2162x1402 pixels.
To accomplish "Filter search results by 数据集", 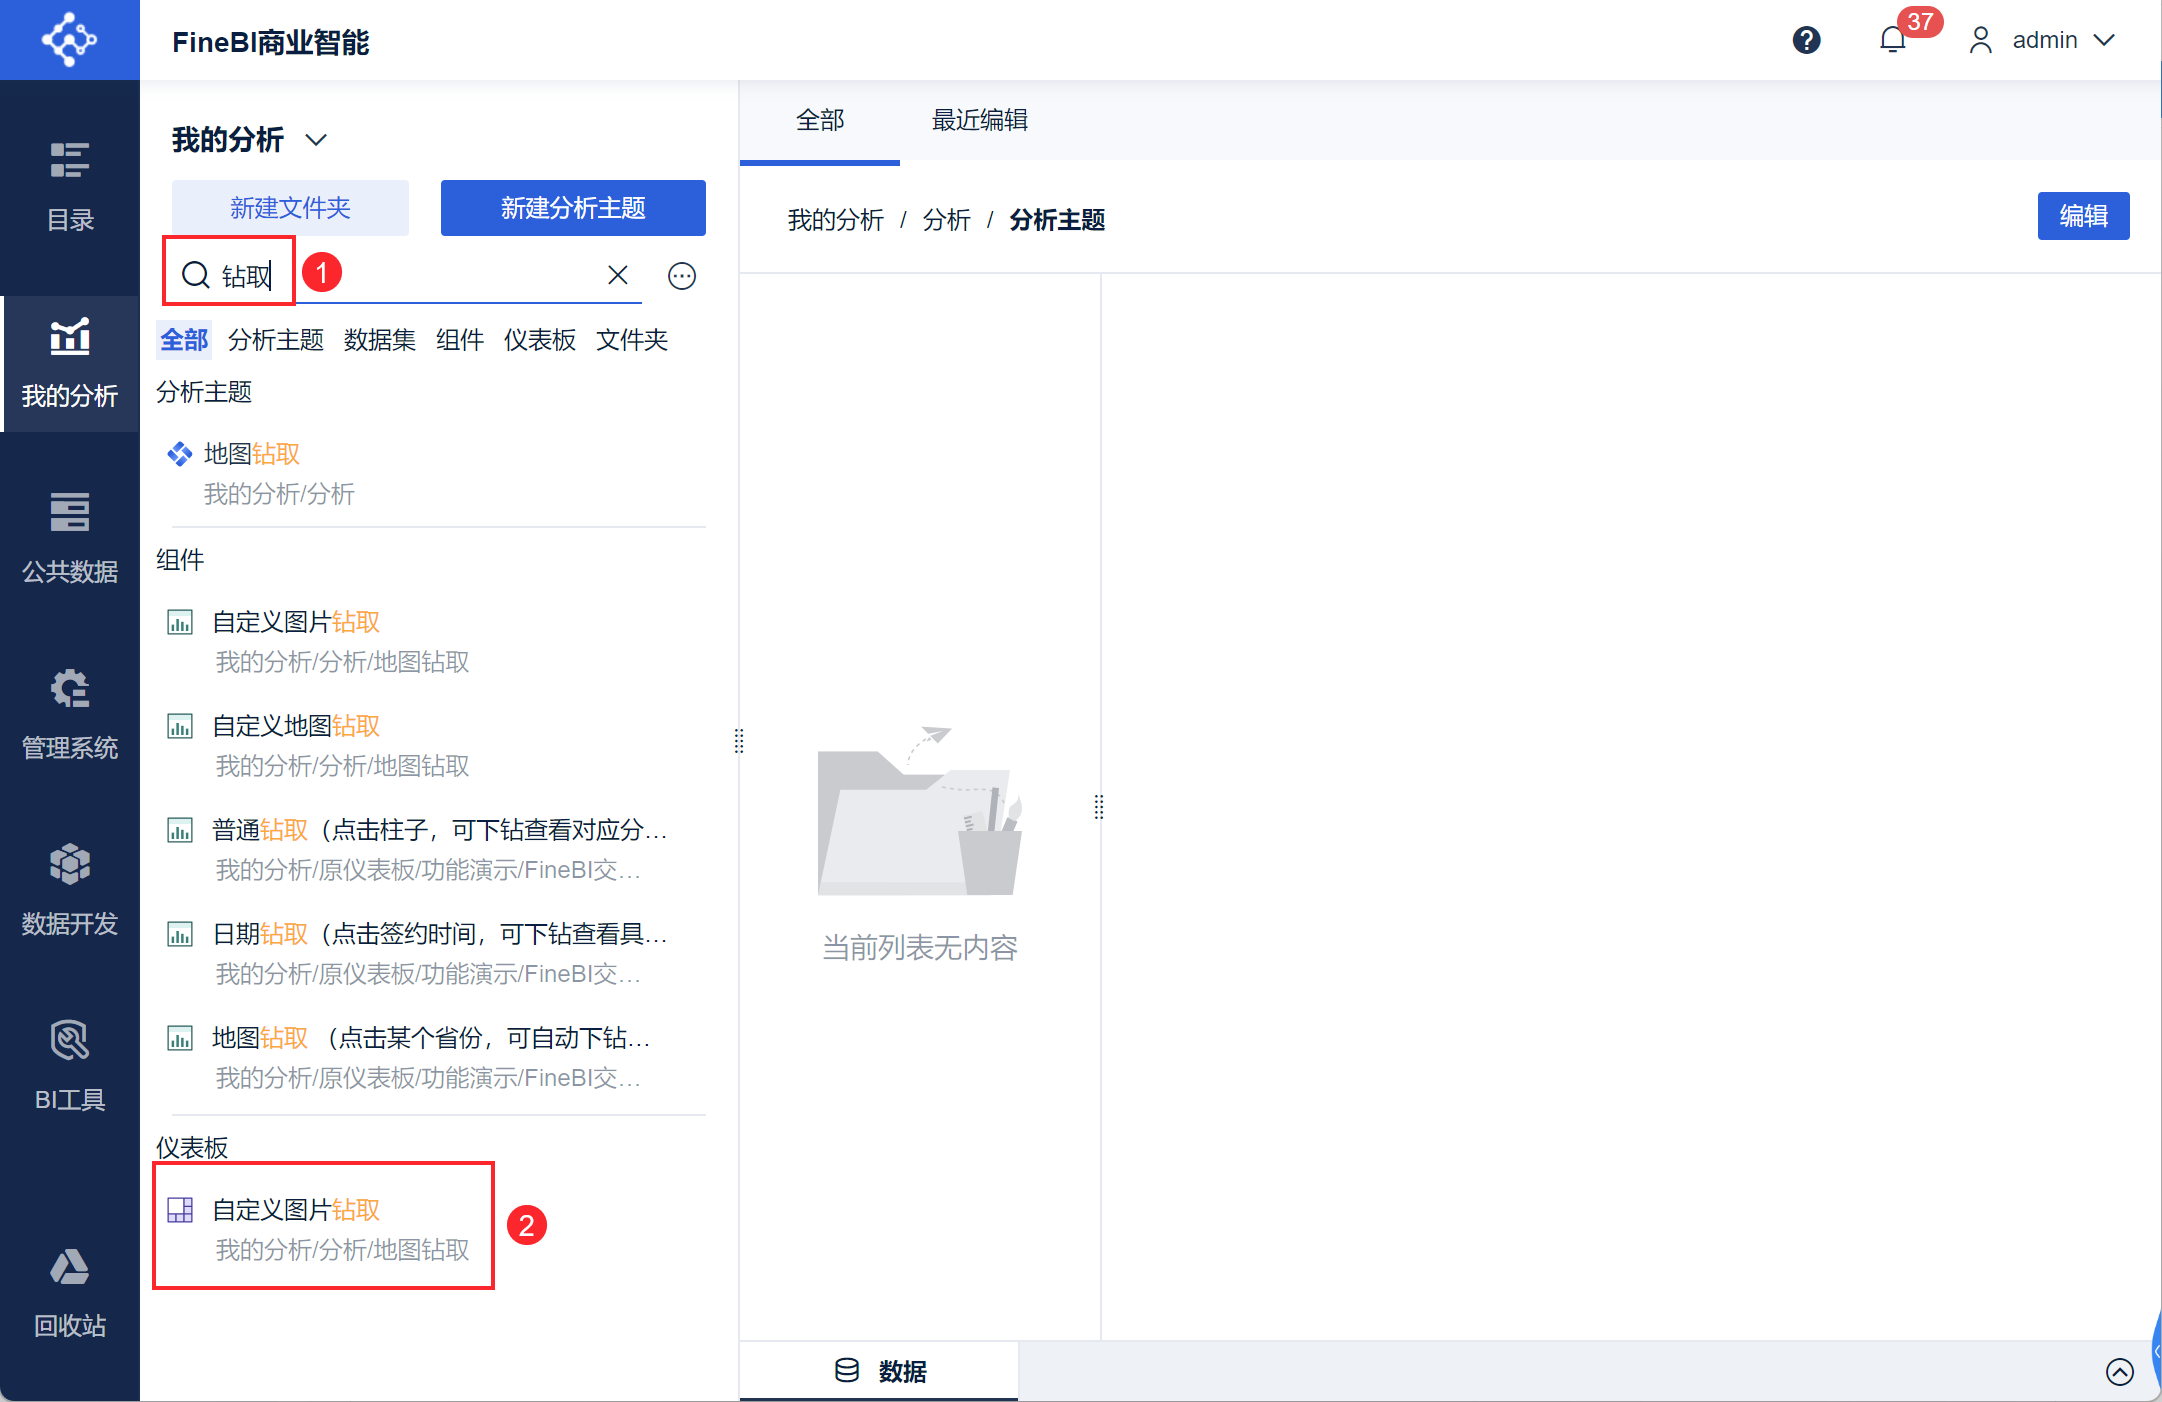I will pos(380,340).
